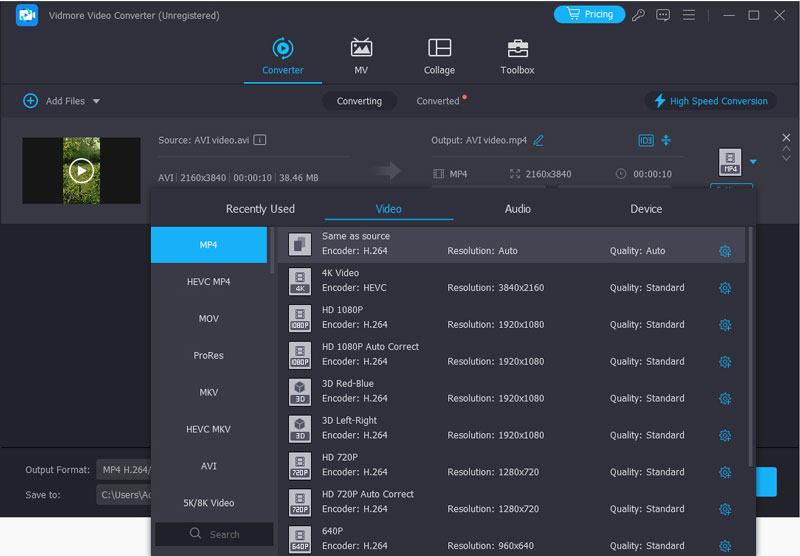800x556 pixels.
Task: Select the Recently Used tab
Action: [260, 209]
